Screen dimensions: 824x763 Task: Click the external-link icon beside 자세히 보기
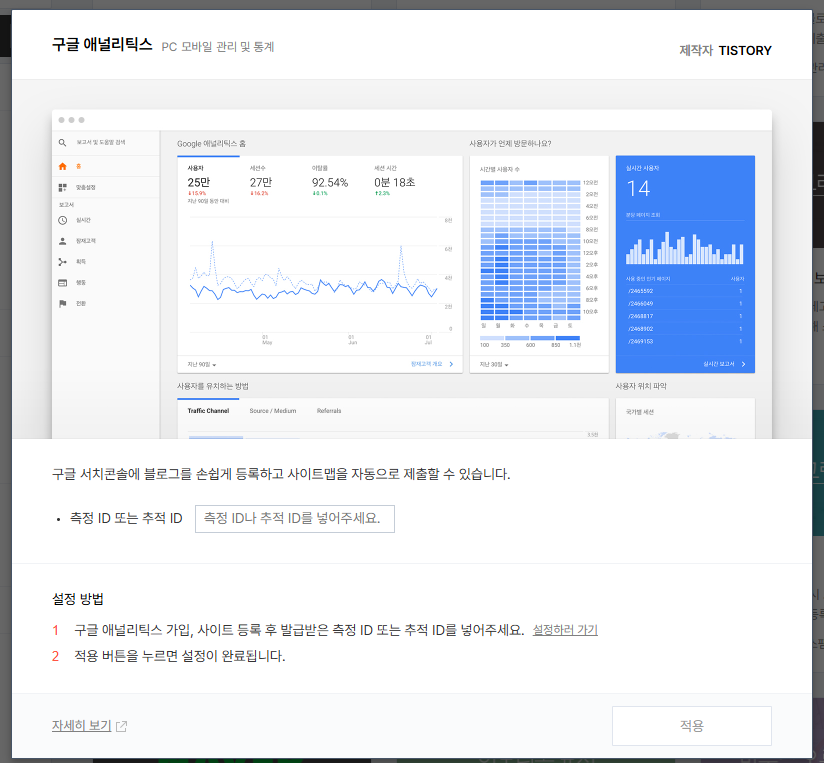(121, 726)
